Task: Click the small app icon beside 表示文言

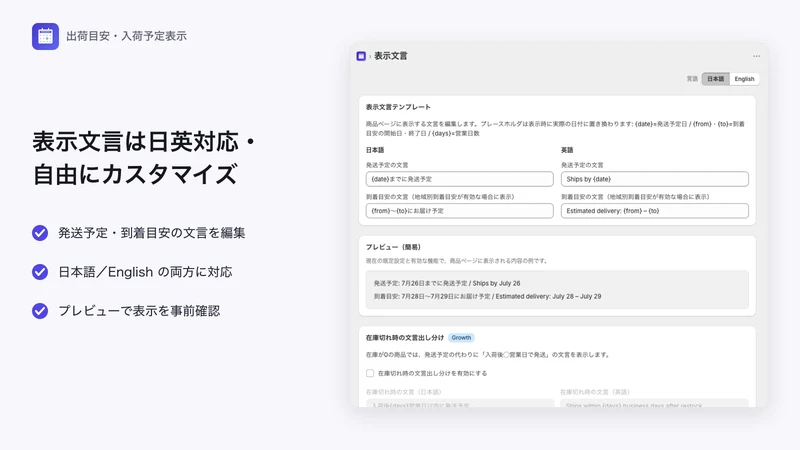Action: (x=361, y=56)
